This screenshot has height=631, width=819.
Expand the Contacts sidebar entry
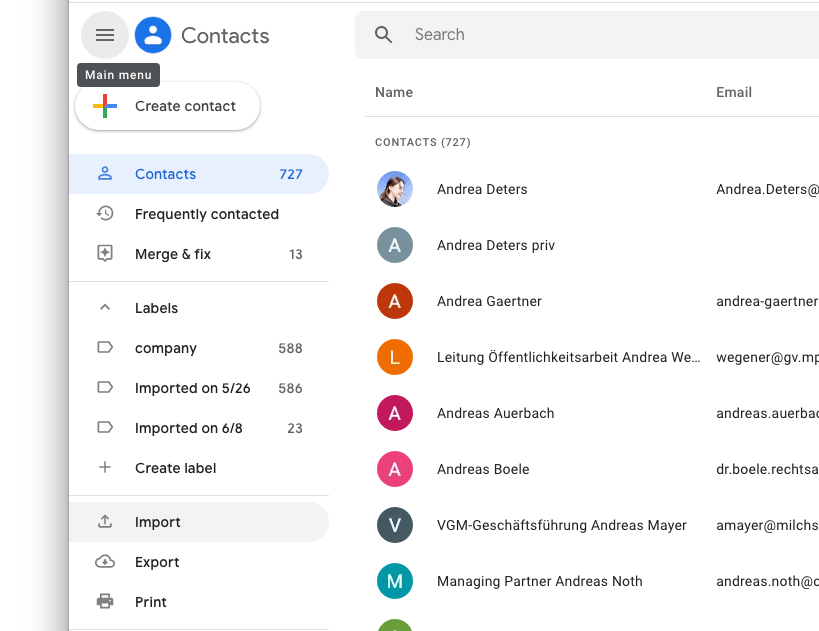coord(165,174)
